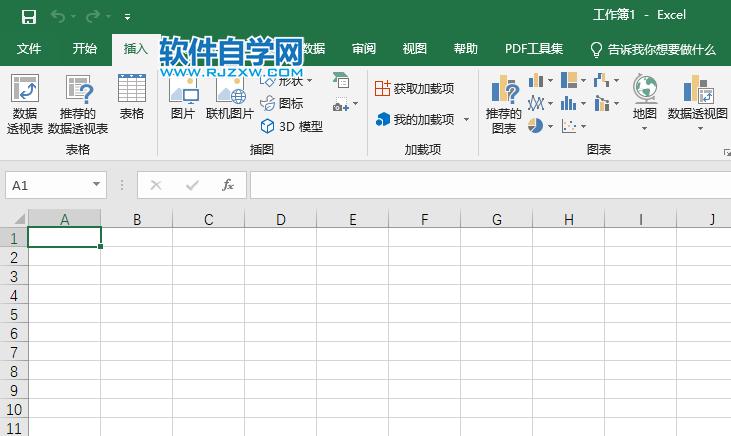731x436 pixels.
Task: Expand the scatter chart dropdown arrow
Action: click(x=583, y=126)
